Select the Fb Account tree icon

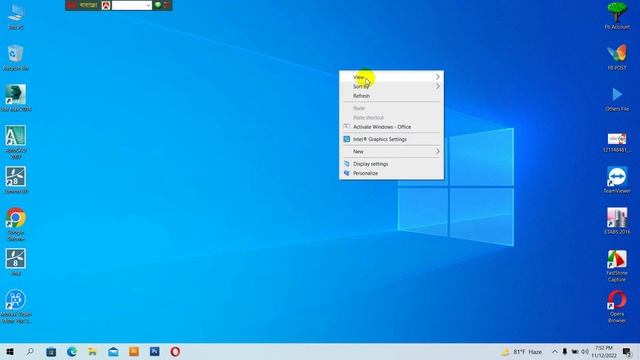click(x=617, y=16)
